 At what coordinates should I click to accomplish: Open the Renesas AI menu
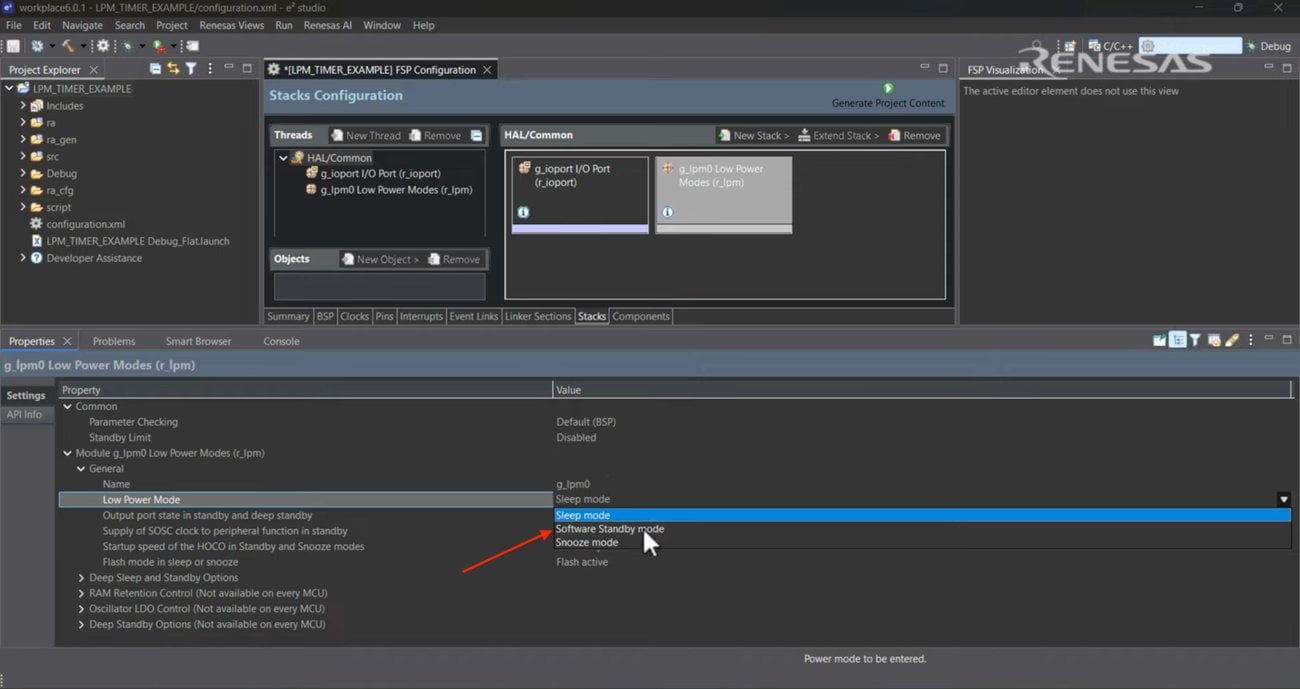tap(329, 25)
